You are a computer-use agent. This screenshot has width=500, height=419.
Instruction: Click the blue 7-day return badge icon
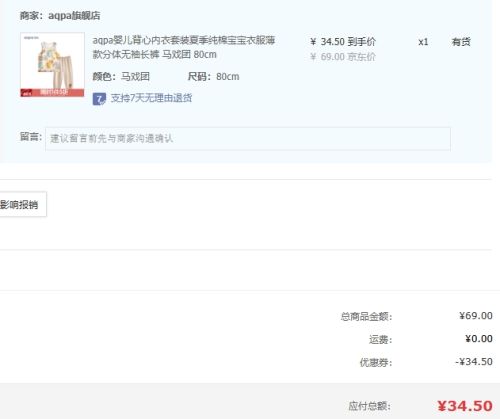click(x=99, y=99)
